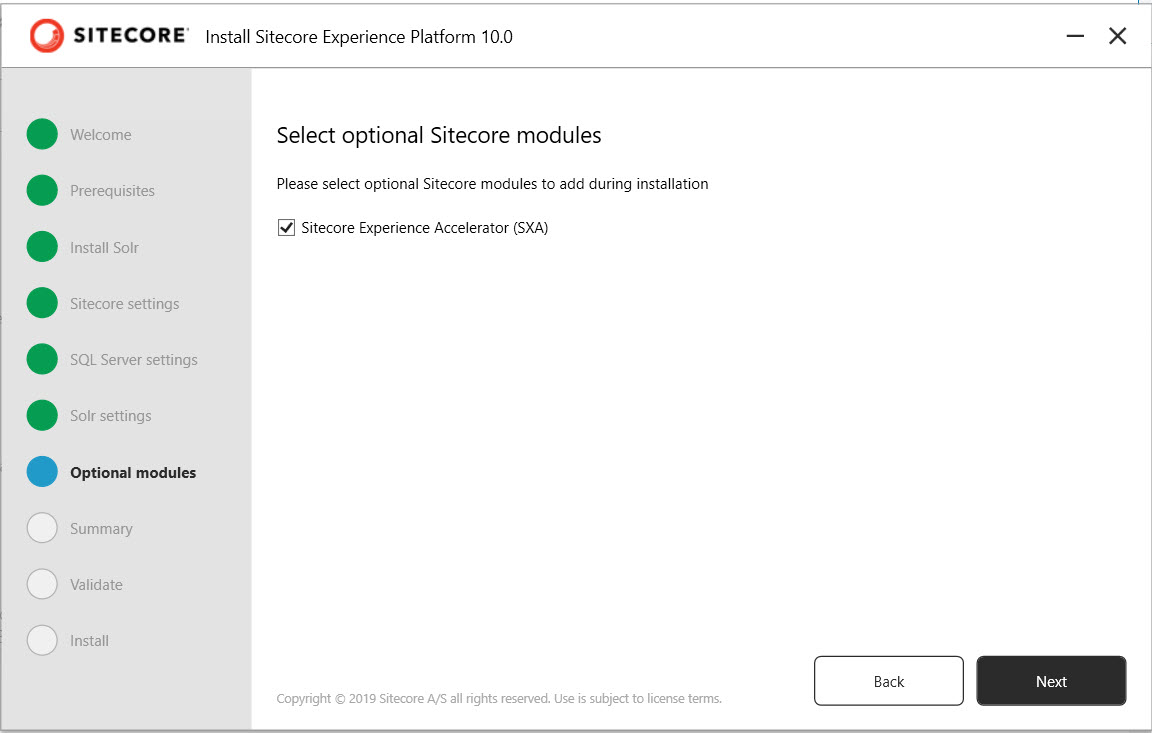Click the Next button
The height and width of the screenshot is (733, 1152).
pyautogui.click(x=1051, y=680)
